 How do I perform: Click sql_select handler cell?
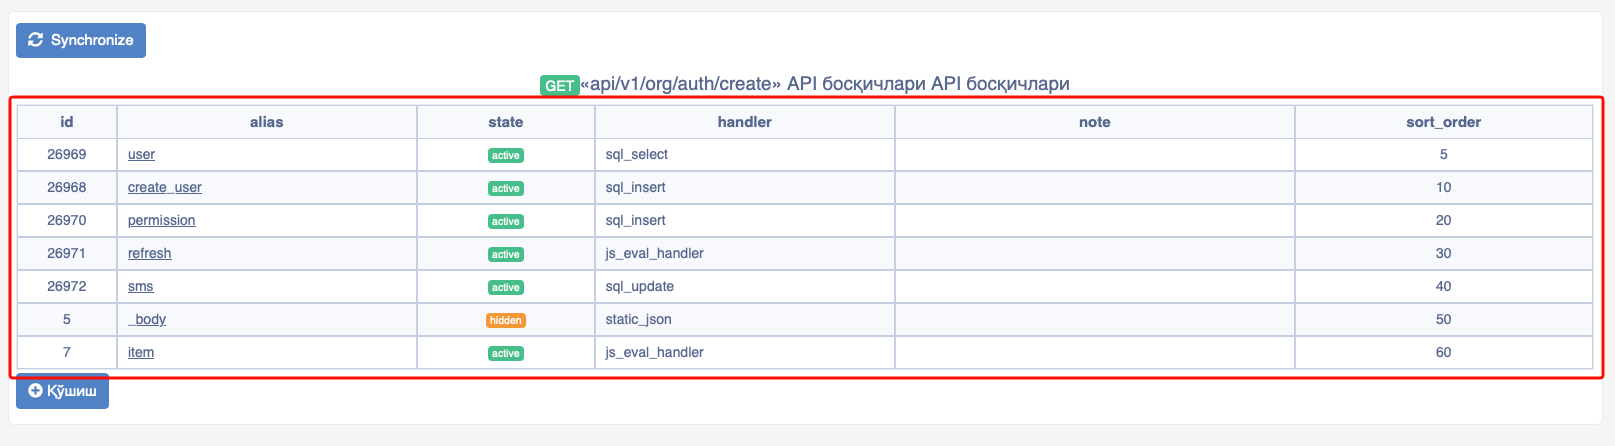coord(745,154)
